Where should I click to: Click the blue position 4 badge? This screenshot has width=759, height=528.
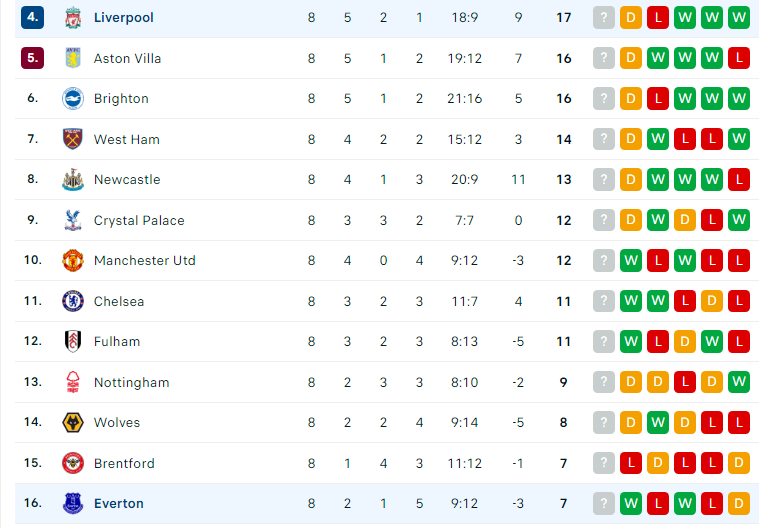[32, 17]
